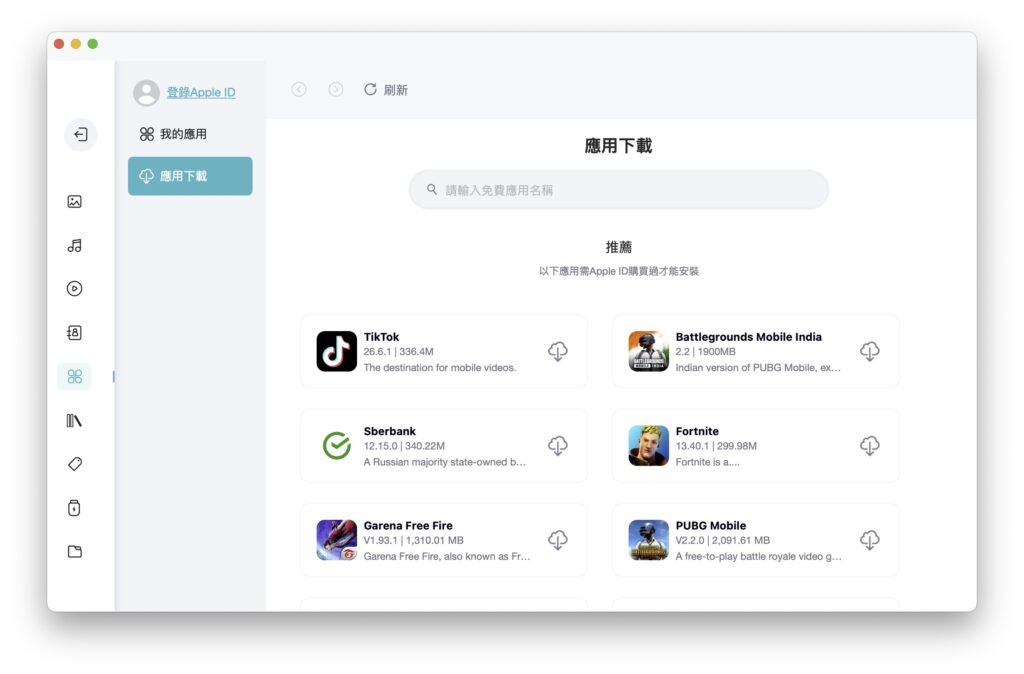Click the Garena Free Fire title
1024x674 pixels.
click(x=408, y=526)
